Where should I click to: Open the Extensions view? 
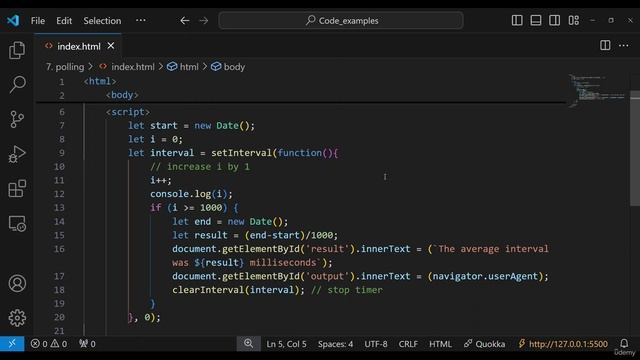click(x=17, y=189)
